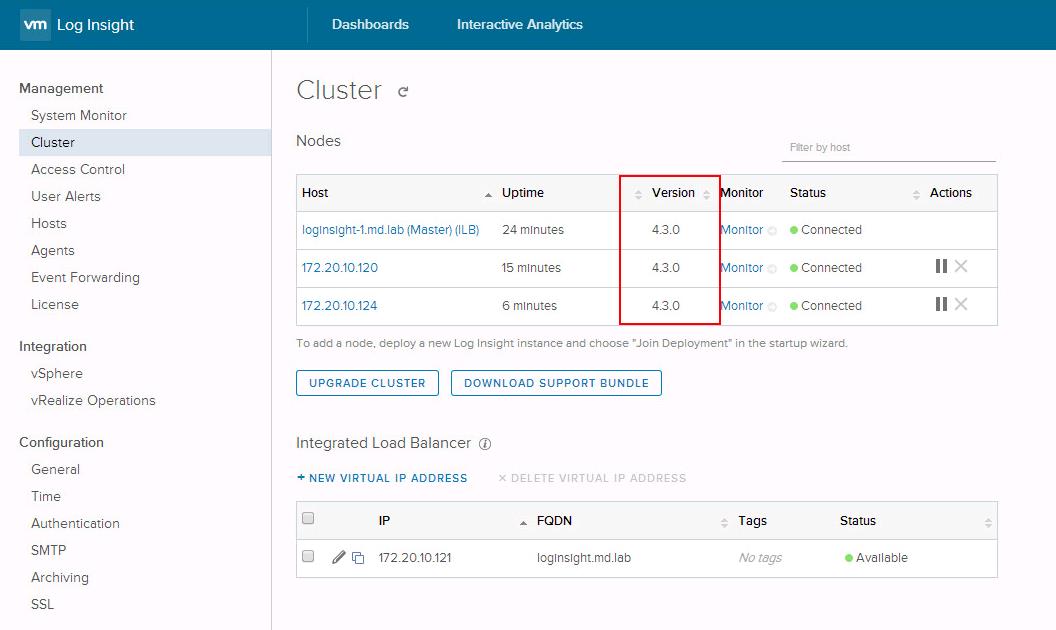Viewport: 1056px width, 630px height.
Task: Click Download Support Bundle button
Action: tap(556, 383)
